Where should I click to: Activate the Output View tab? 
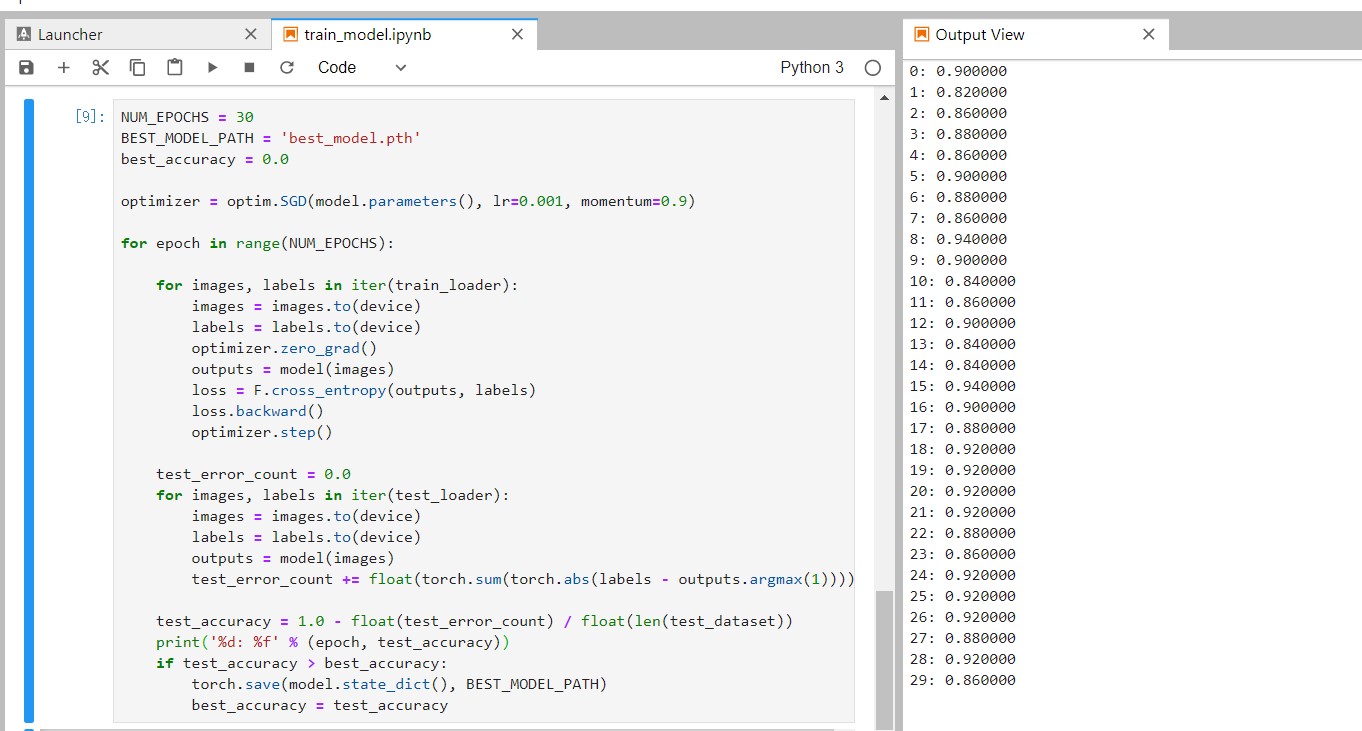1035,34
